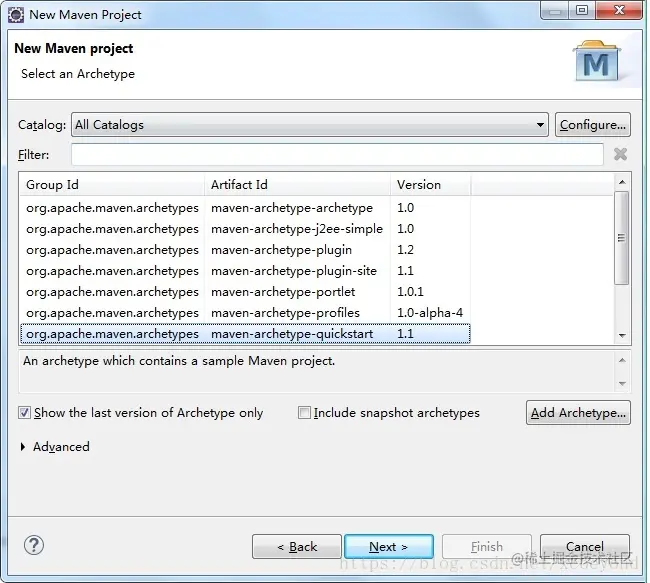Image resolution: width=650 pixels, height=583 pixels.
Task: Sort by the Artifact Id column header
Action: [x=297, y=185]
